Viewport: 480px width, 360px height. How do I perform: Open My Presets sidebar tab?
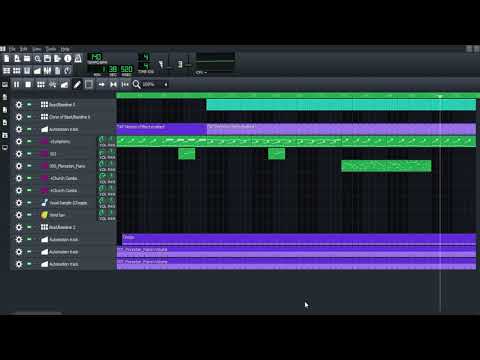(5, 122)
